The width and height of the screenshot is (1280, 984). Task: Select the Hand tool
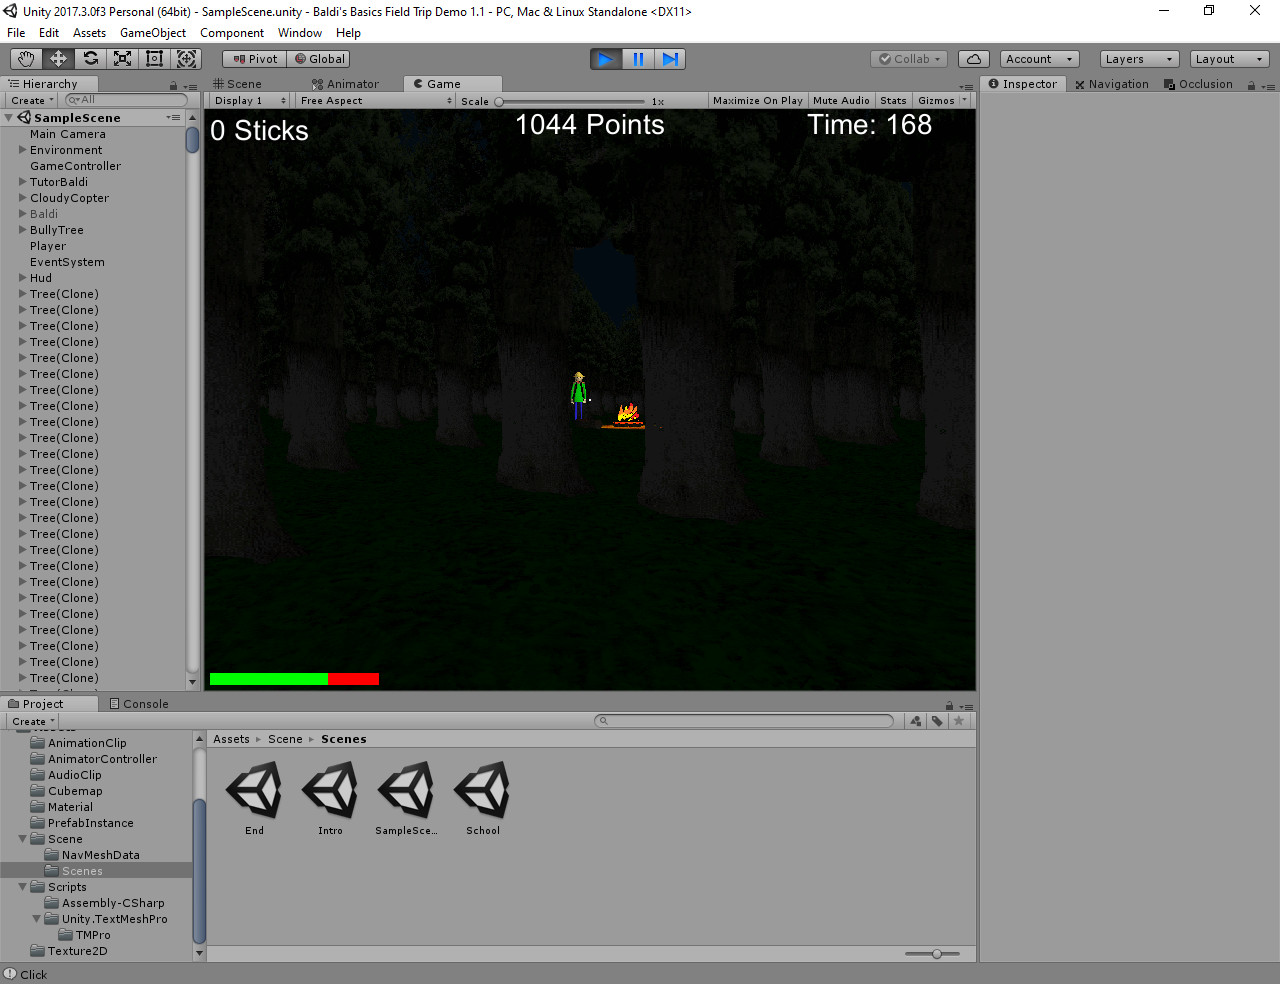point(25,58)
